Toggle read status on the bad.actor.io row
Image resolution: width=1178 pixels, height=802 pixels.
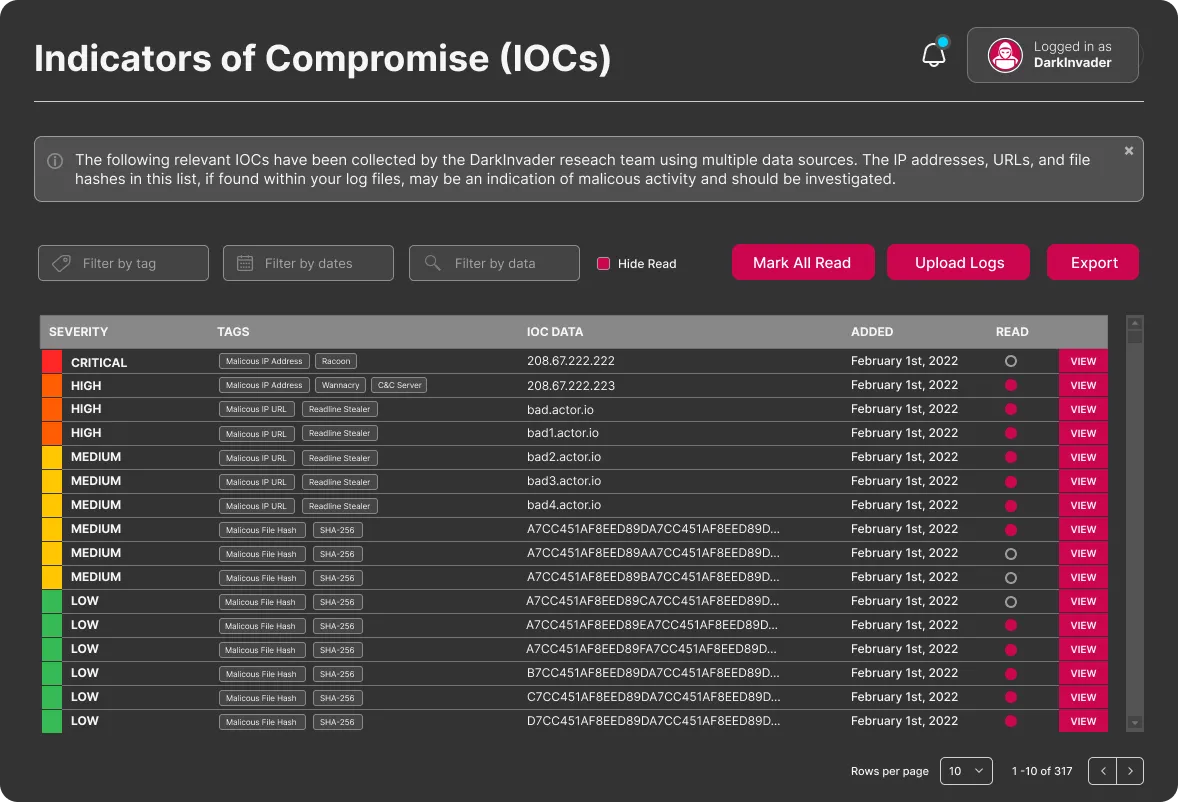tap(1011, 409)
